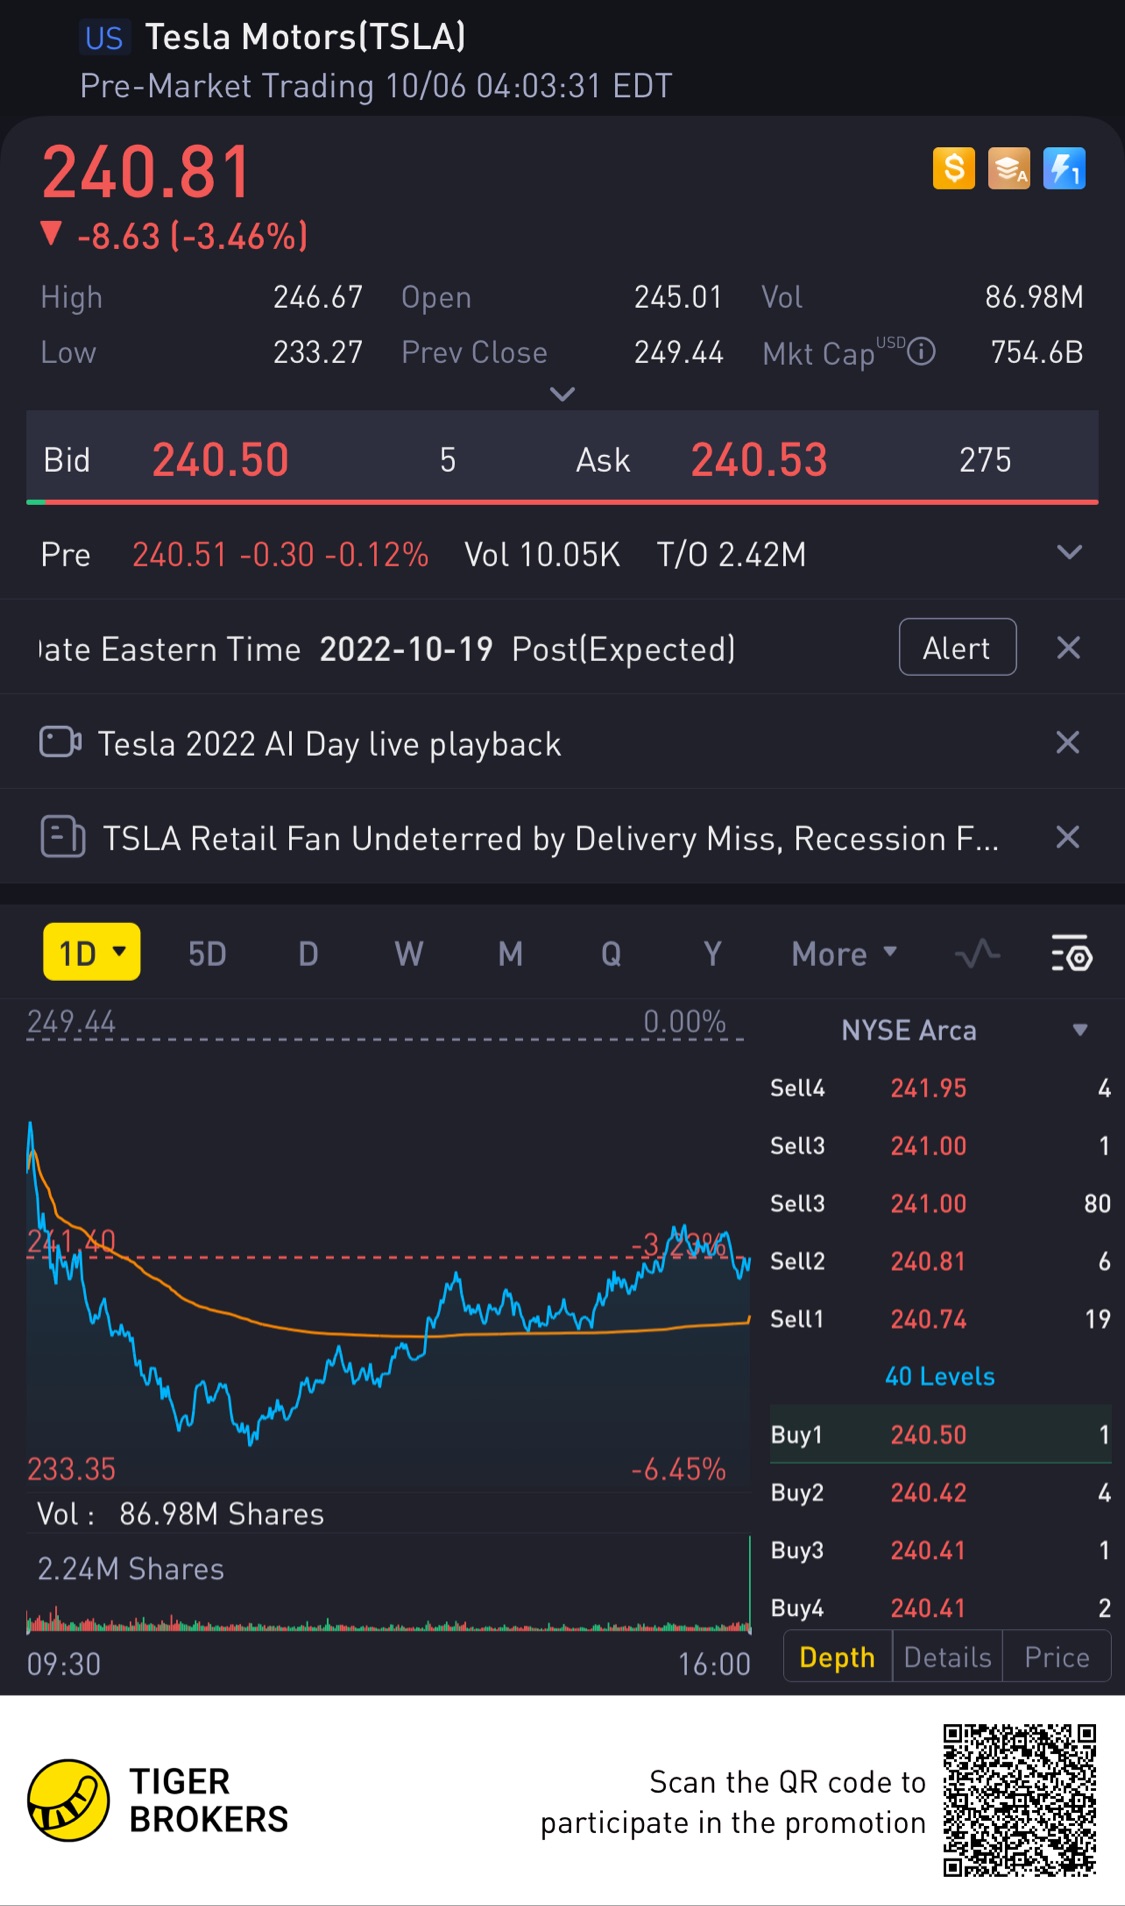Tap the news document icon
1125x1906 pixels.
coord(62,837)
